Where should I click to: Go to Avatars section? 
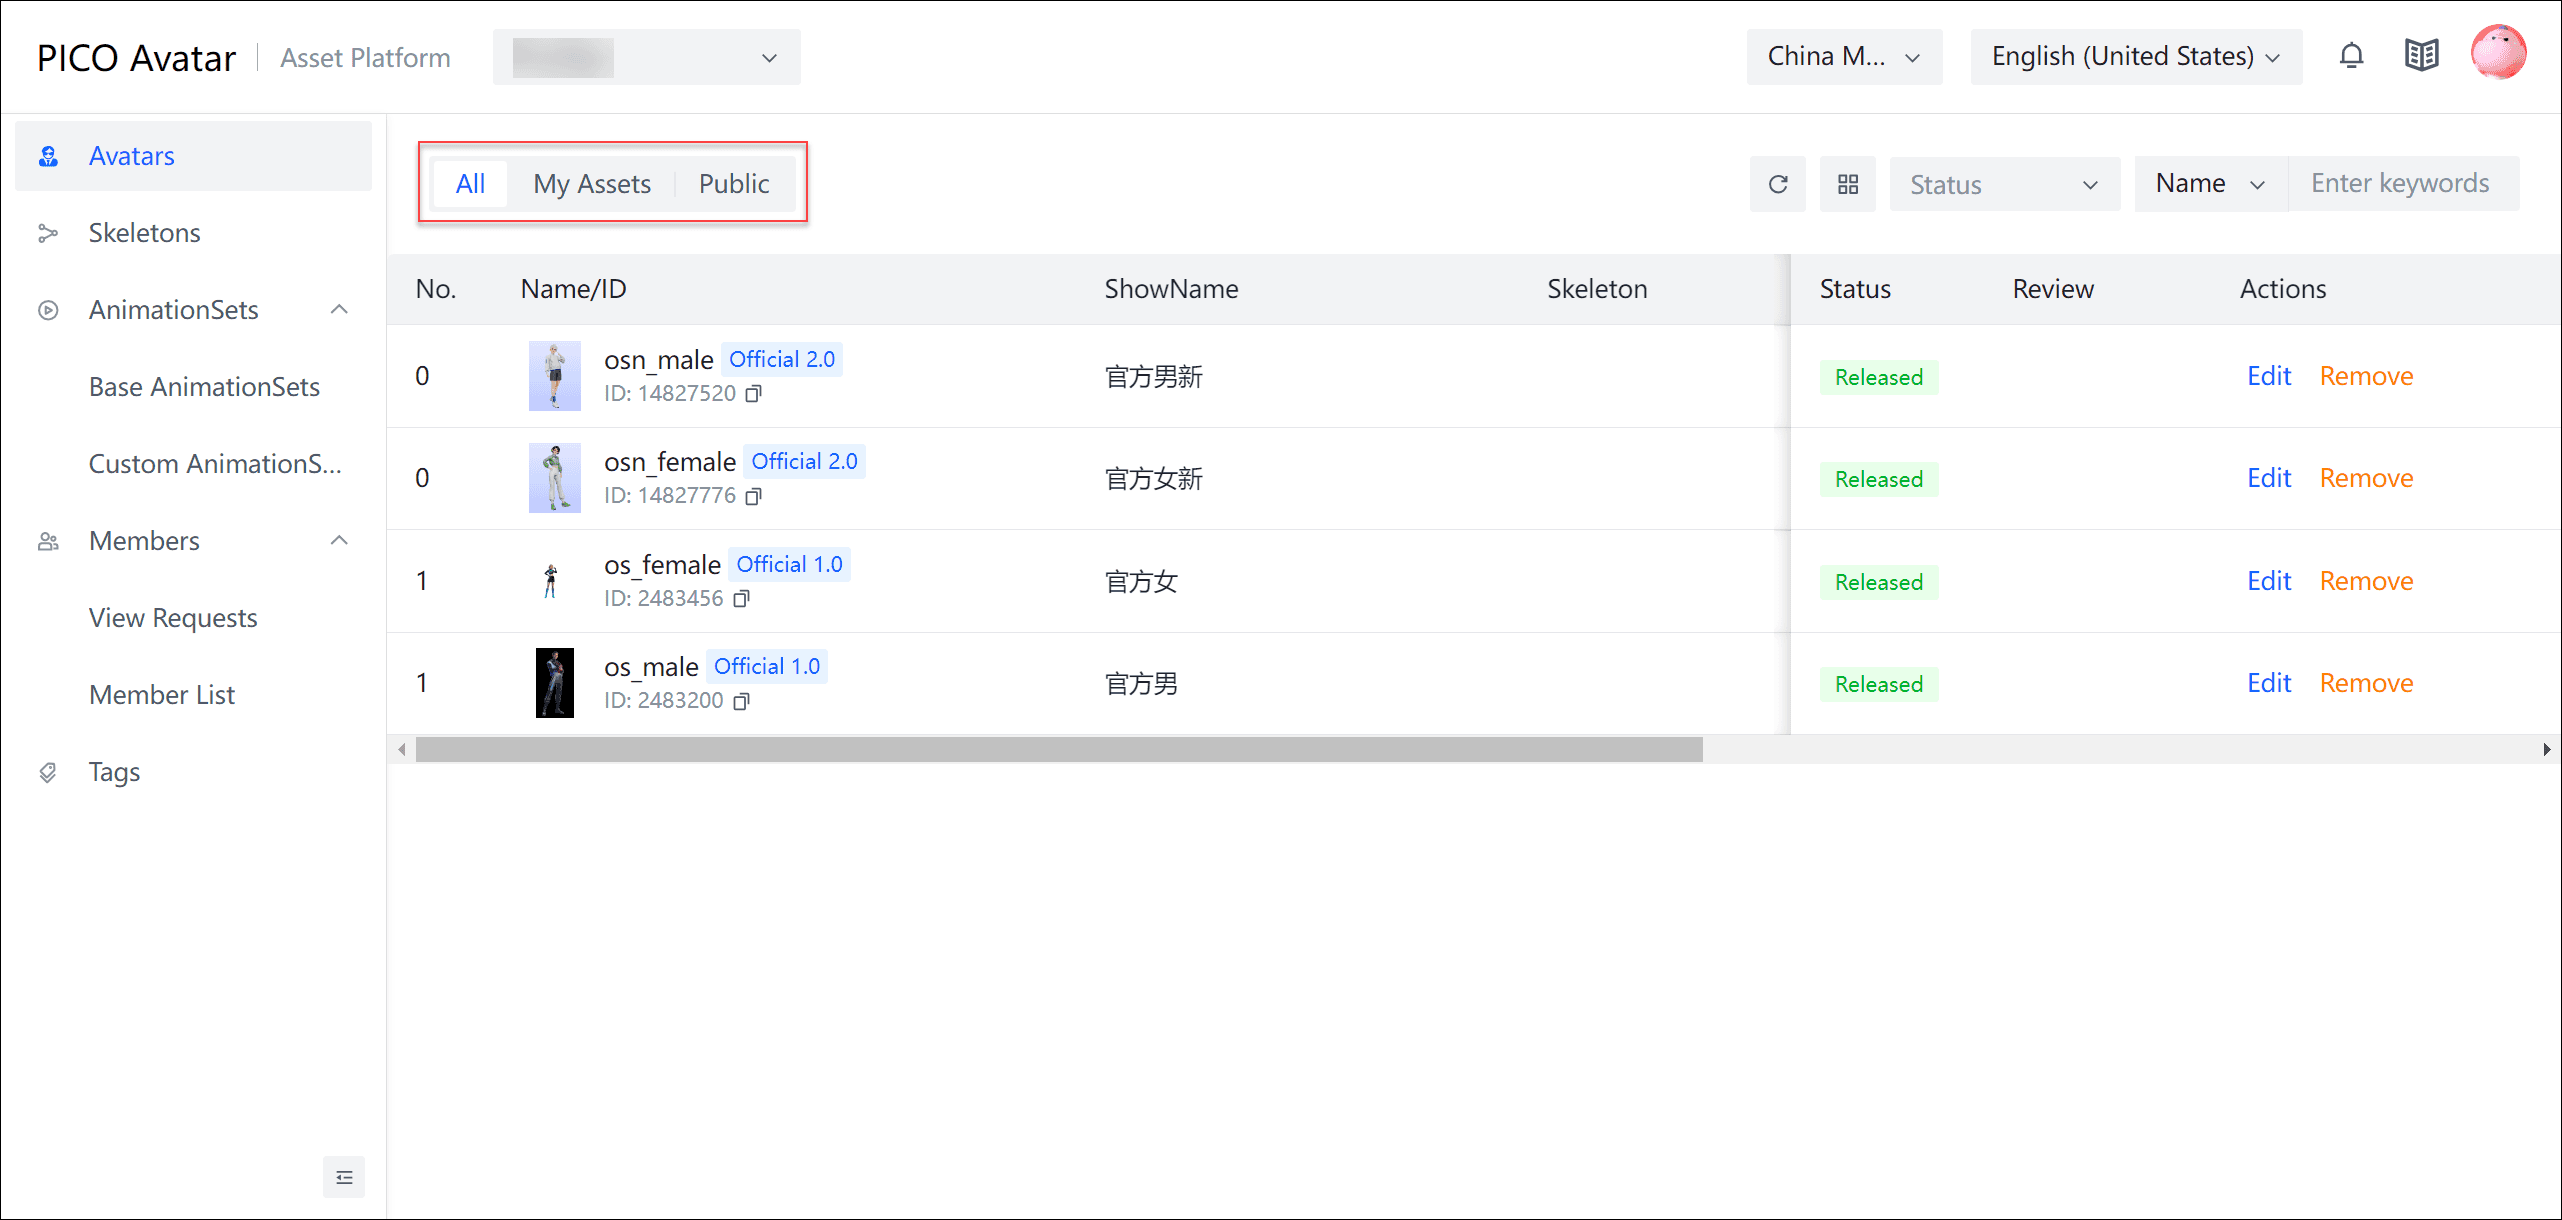click(x=194, y=156)
